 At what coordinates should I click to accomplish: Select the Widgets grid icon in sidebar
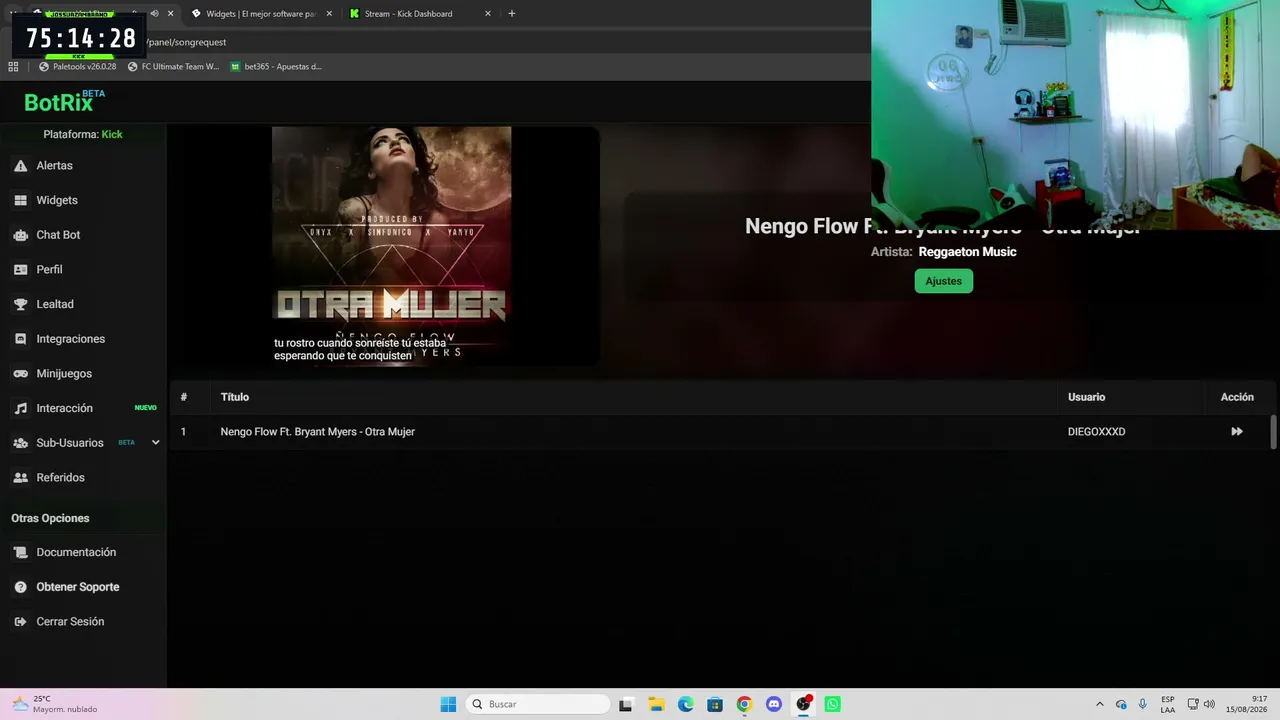pos(20,200)
